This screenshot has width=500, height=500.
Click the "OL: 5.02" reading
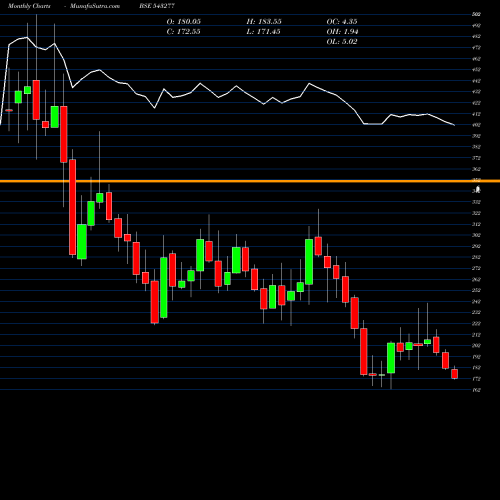(342, 42)
